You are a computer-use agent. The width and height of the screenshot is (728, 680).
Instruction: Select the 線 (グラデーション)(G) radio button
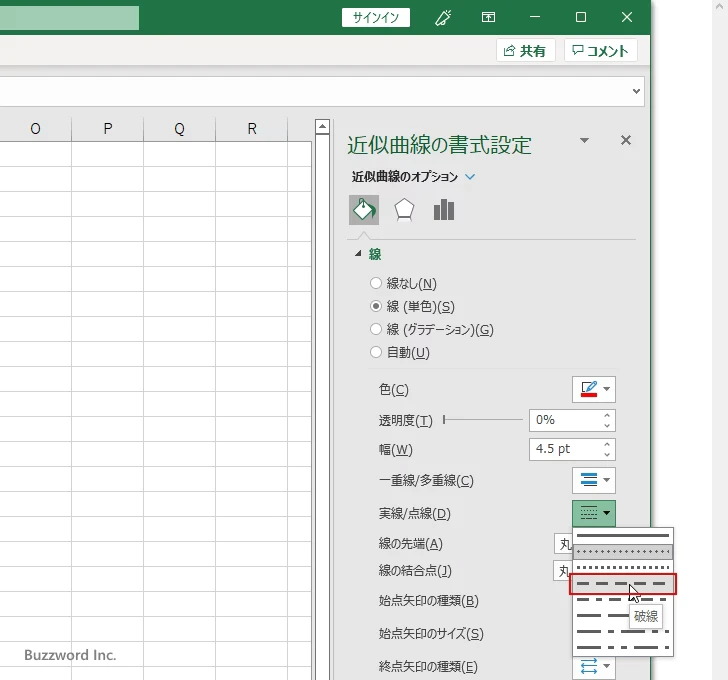[376, 329]
